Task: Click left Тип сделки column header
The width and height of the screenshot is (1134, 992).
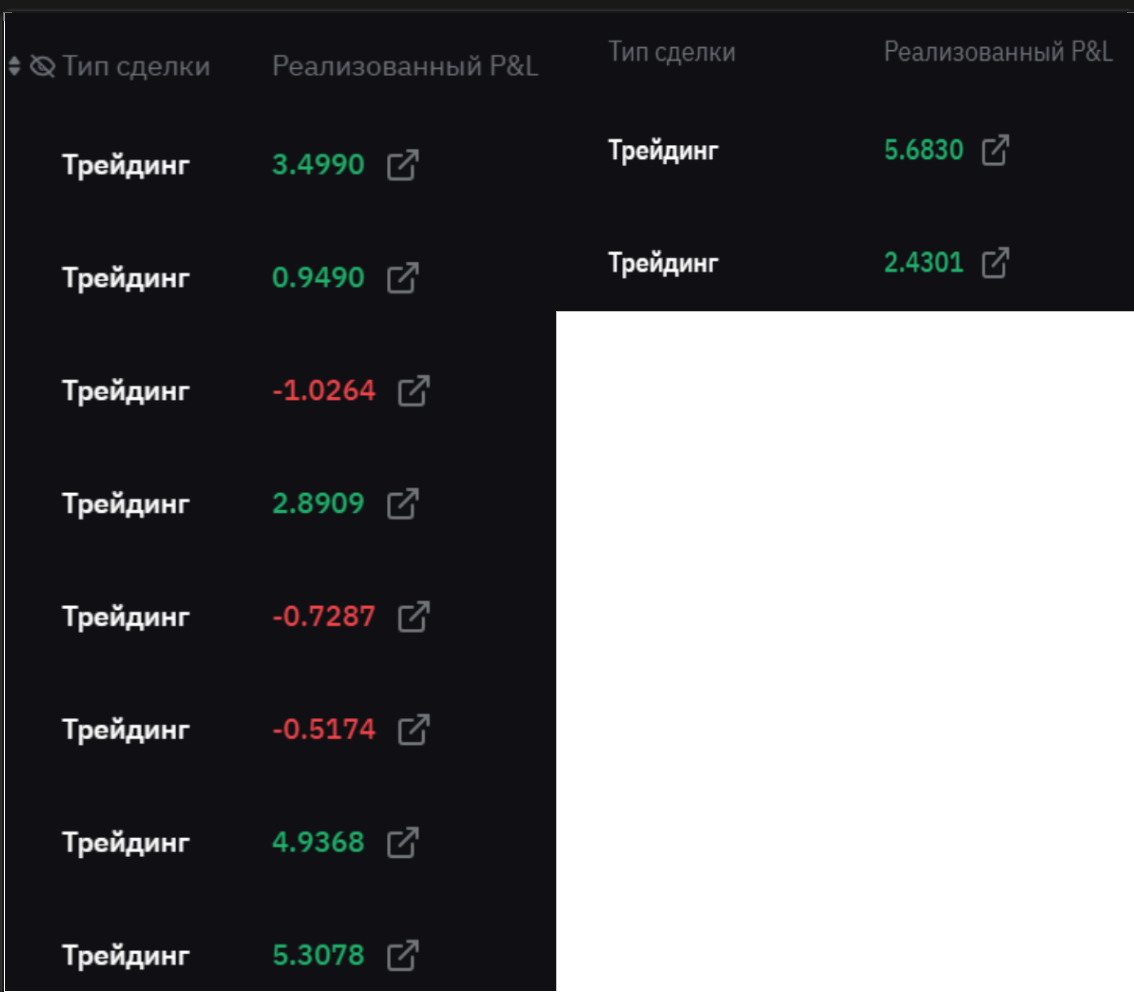Action: pos(136,67)
